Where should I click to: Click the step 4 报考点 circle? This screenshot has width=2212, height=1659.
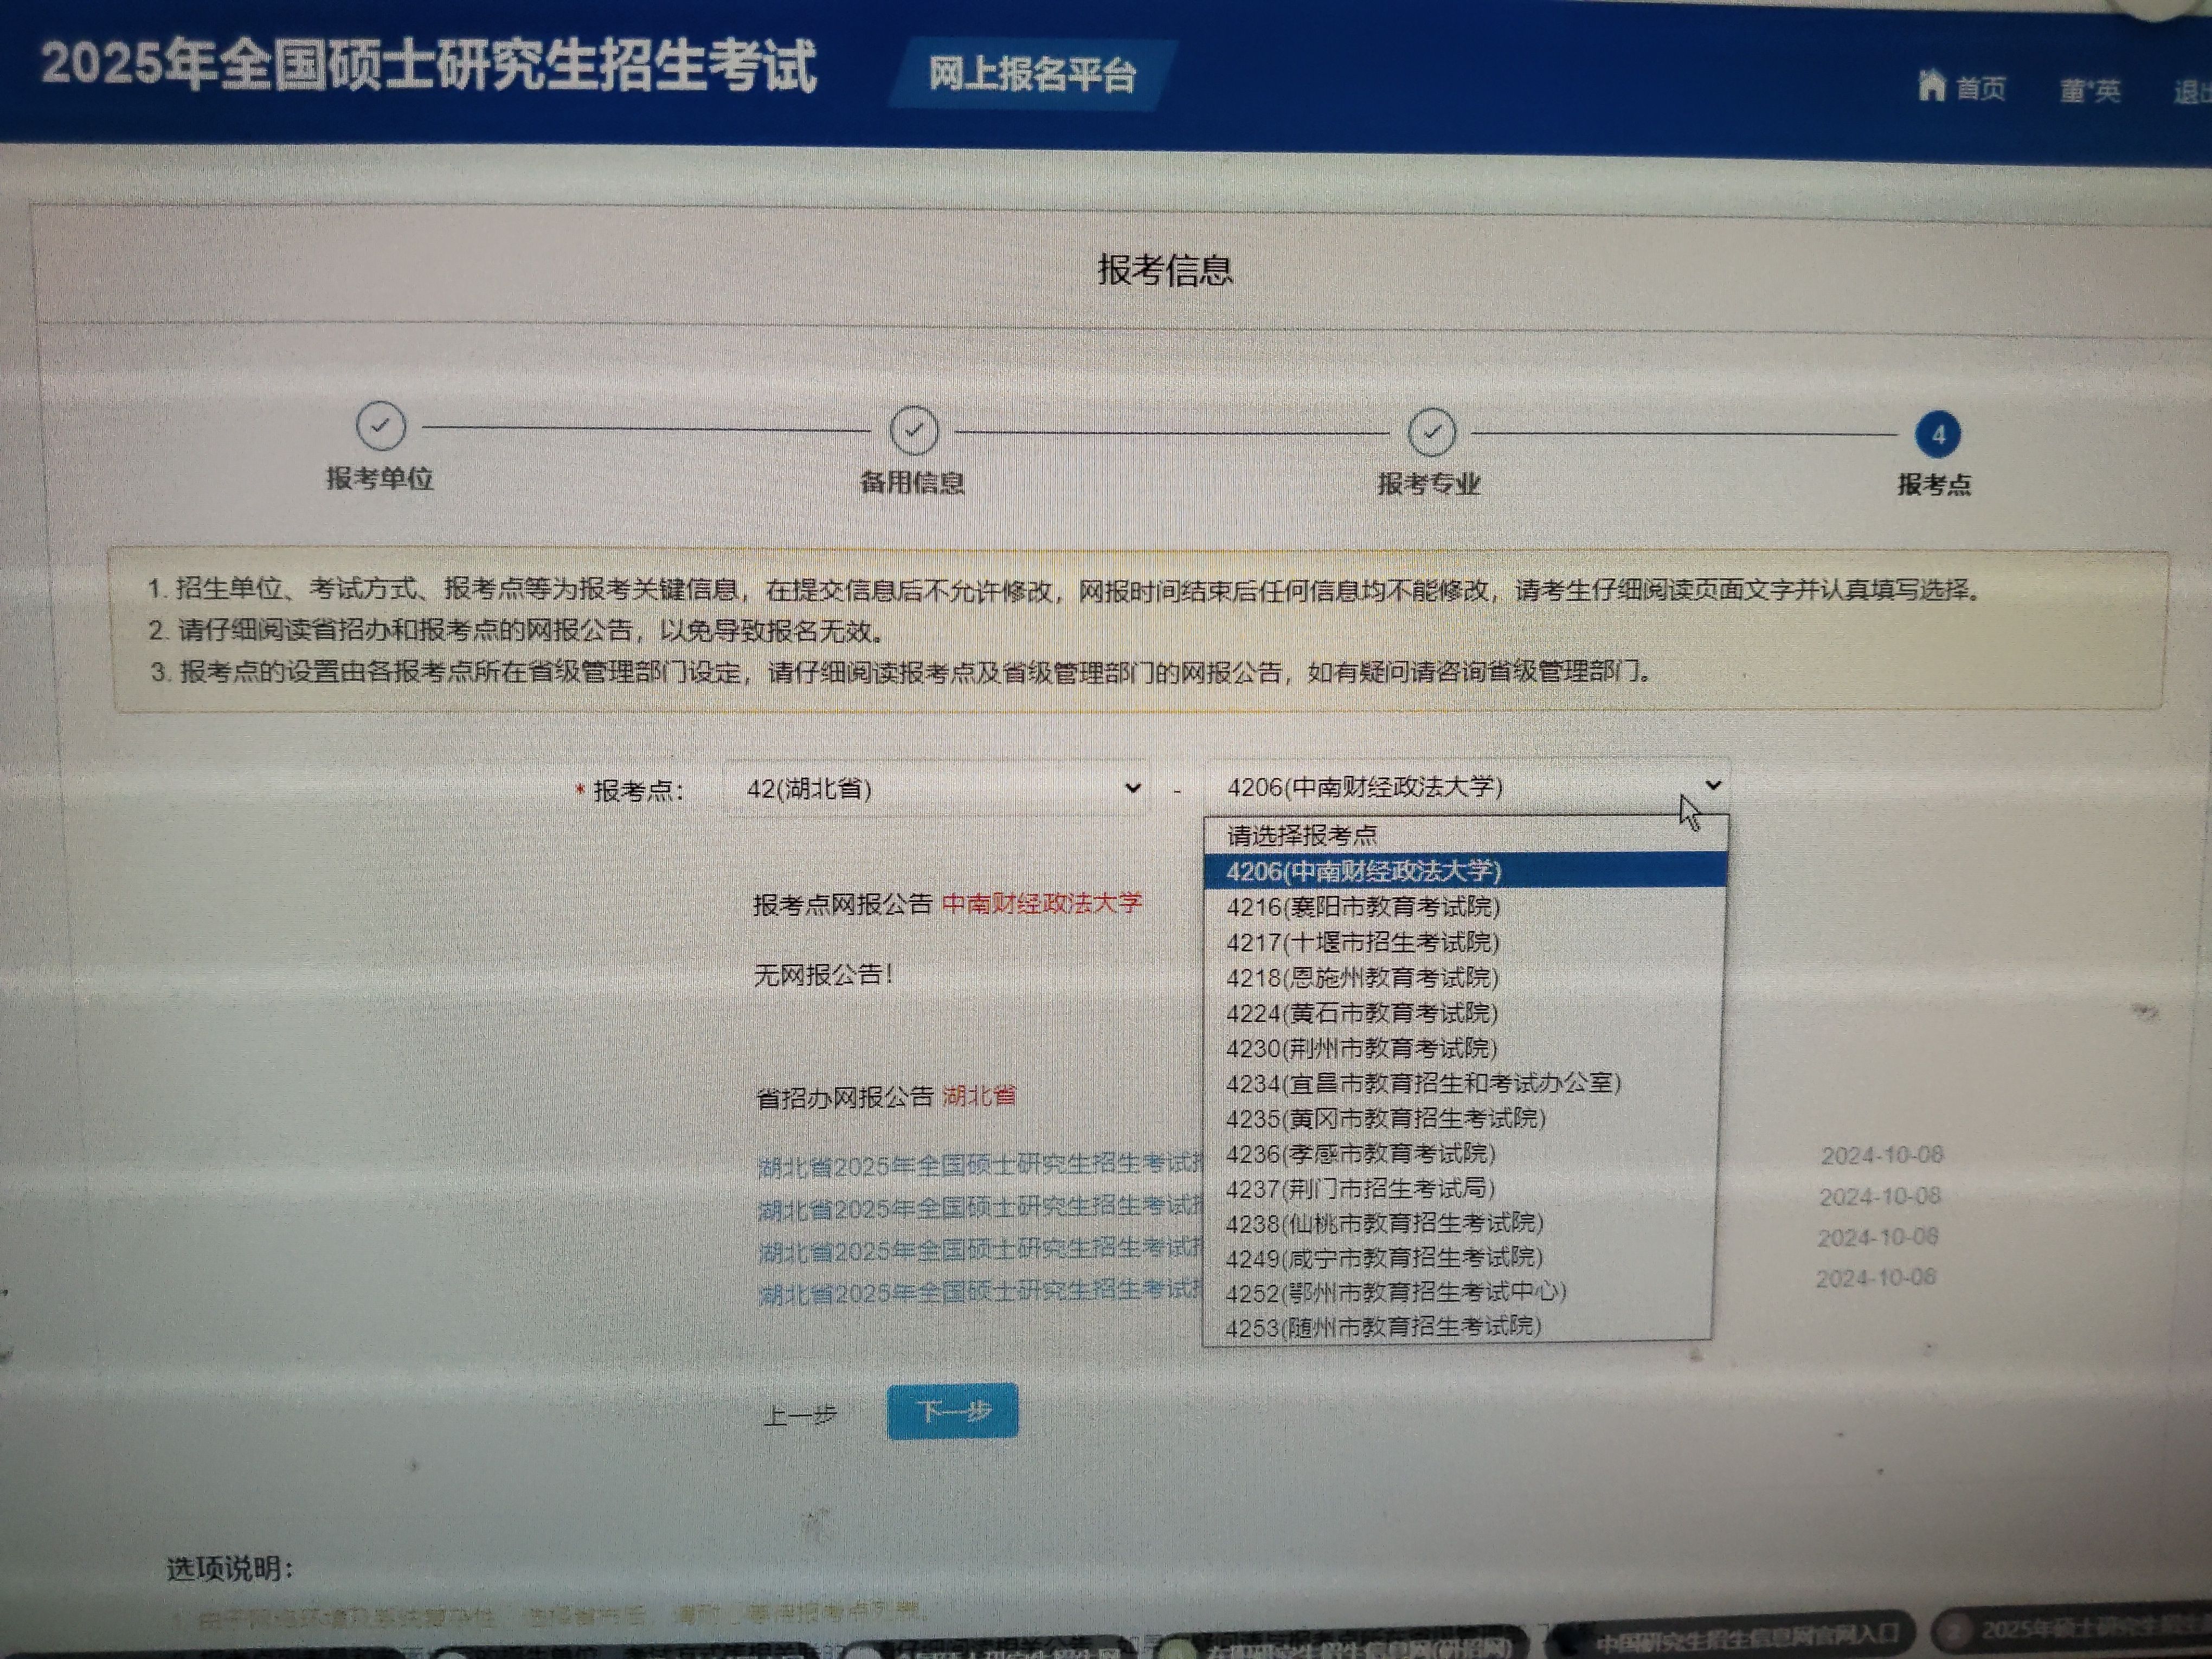(1937, 435)
